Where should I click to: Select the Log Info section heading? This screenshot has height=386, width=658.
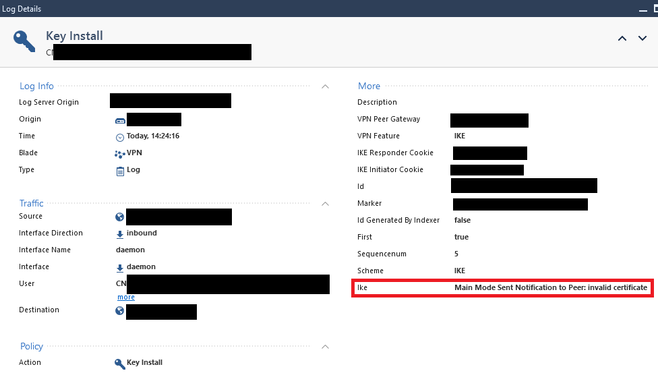[x=37, y=86]
